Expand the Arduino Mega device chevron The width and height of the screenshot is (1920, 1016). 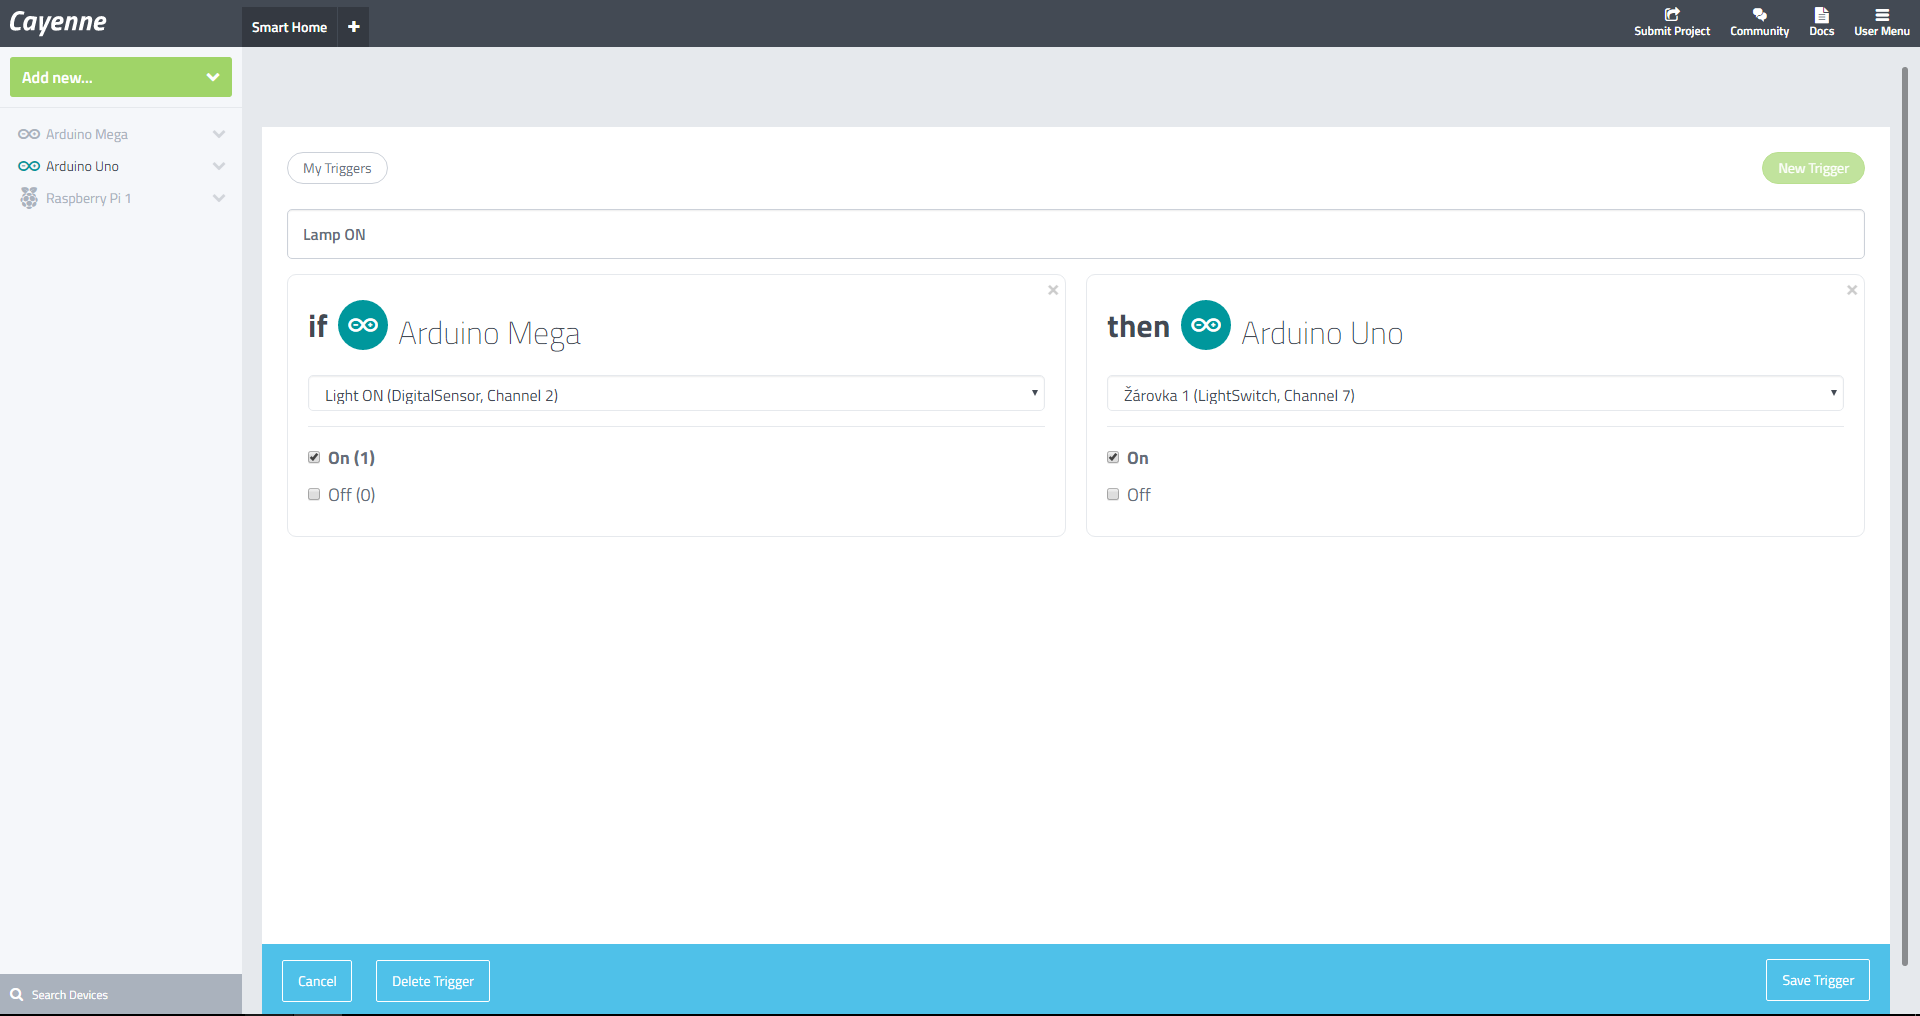coord(219,134)
